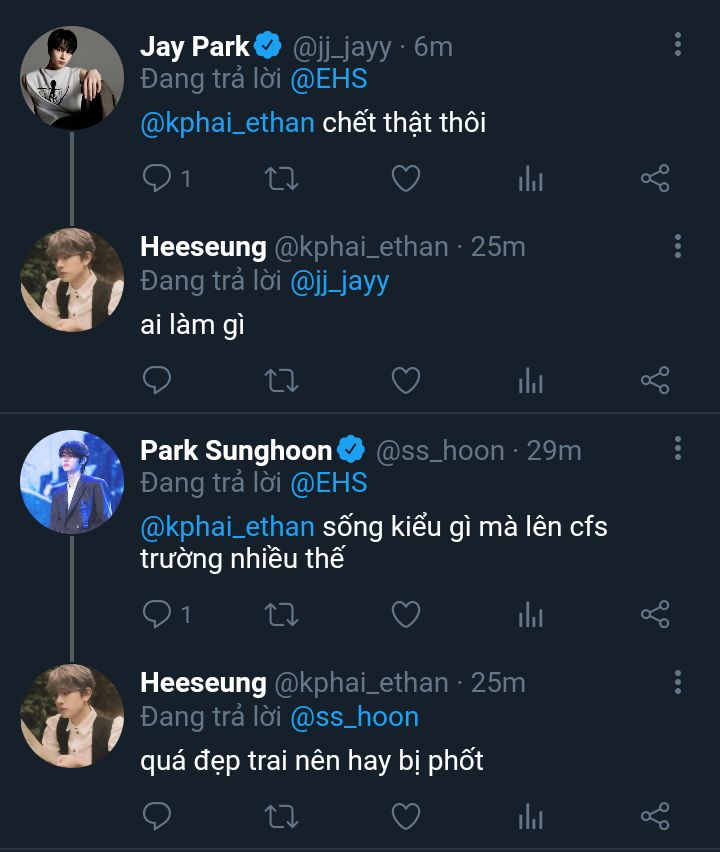Reply to Park Sunghoon's tweet
The width and height of the screenshot is (720, 852).
click(157, 614)
